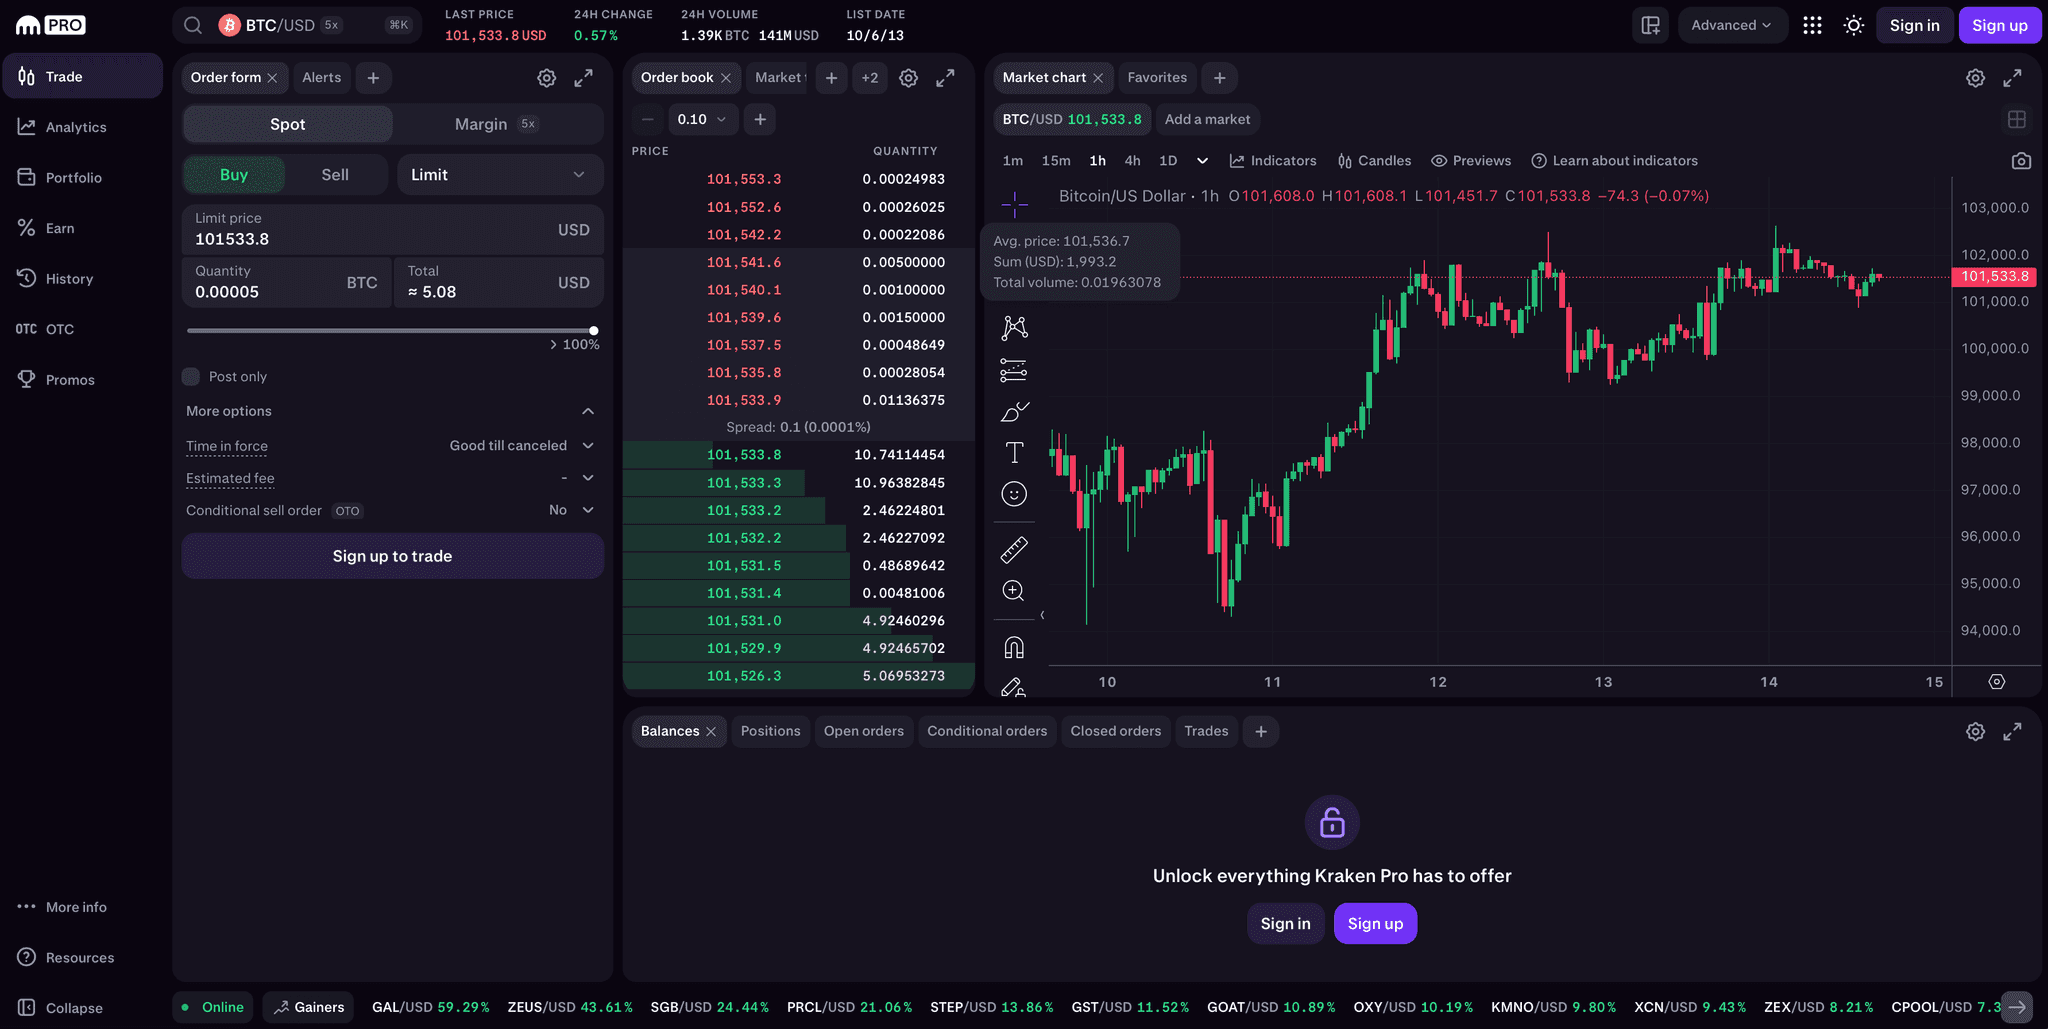The image size is (2048, 1029).
Task: Switch to the Closed orders tab
Action: [x=1115, y=731]
